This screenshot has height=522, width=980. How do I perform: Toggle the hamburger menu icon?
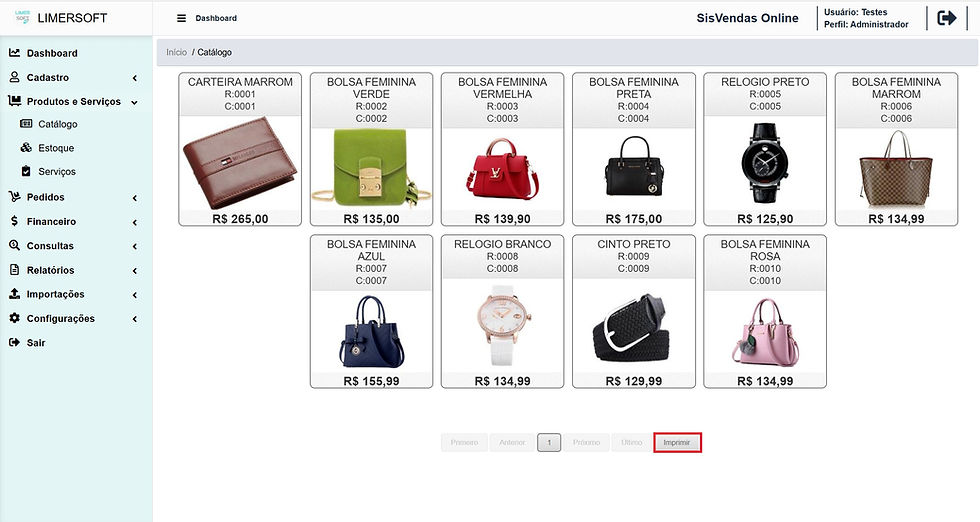(181, 18)
